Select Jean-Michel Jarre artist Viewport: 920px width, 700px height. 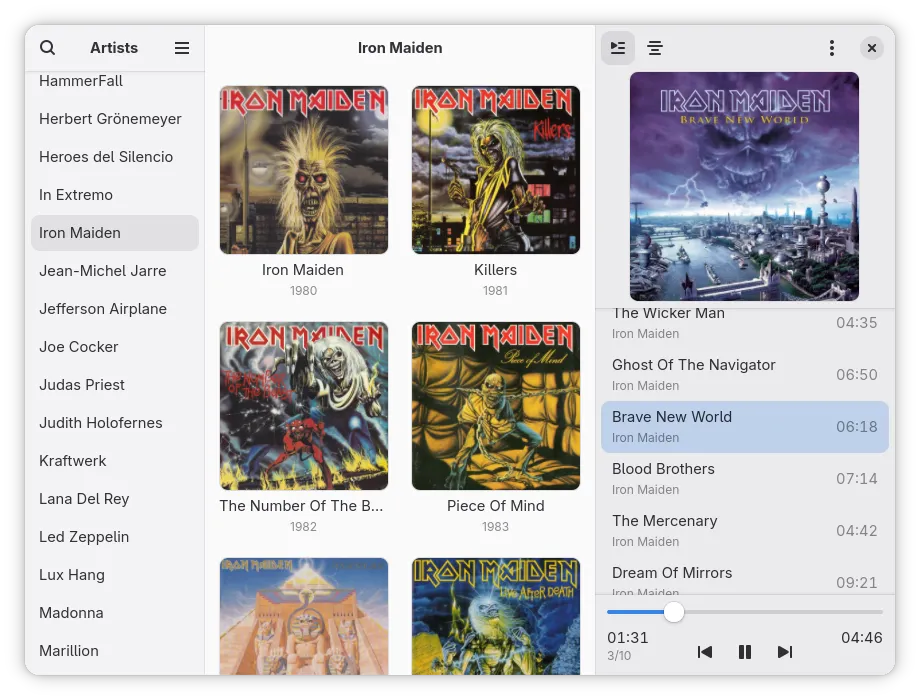(x=115, y=270)
